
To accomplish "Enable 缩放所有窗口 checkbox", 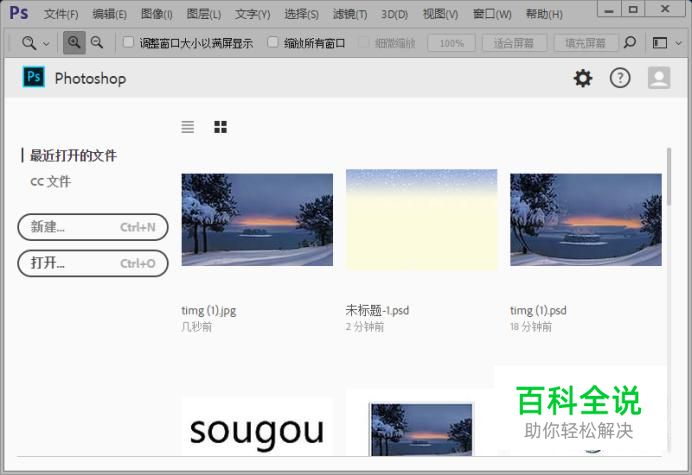I will 273,42.
